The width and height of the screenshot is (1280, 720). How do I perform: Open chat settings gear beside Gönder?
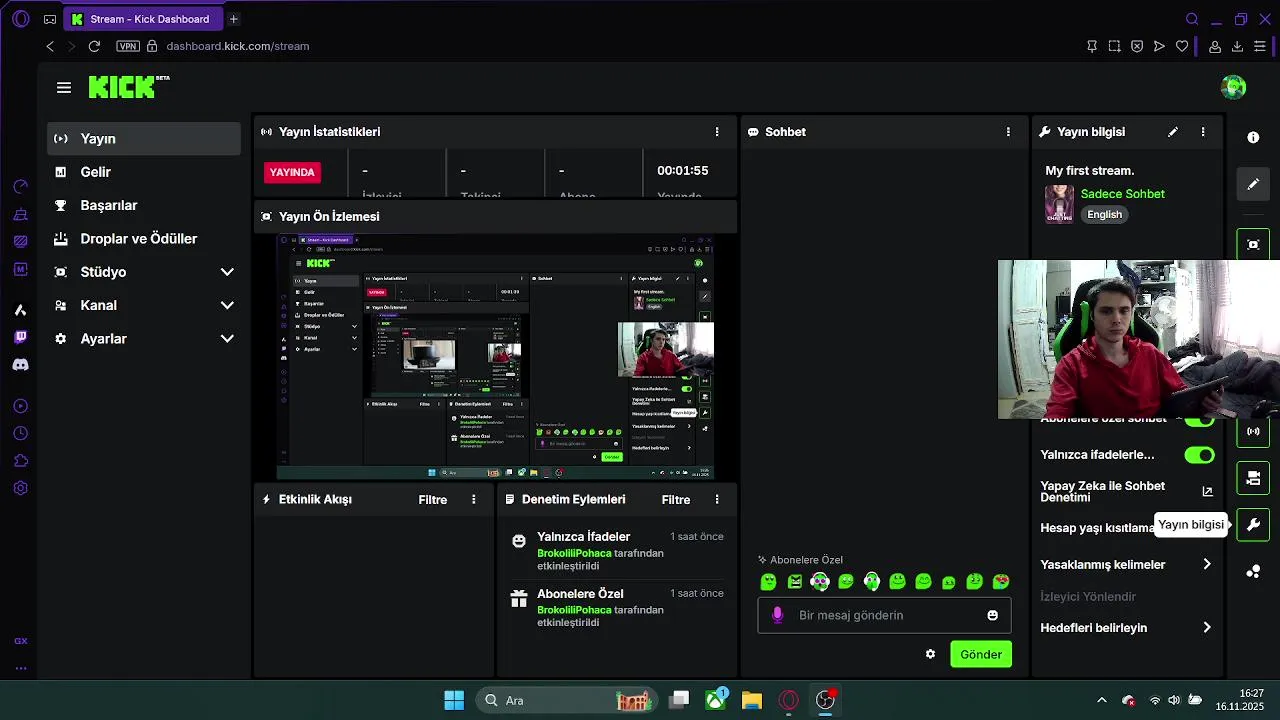coord(930,654)
